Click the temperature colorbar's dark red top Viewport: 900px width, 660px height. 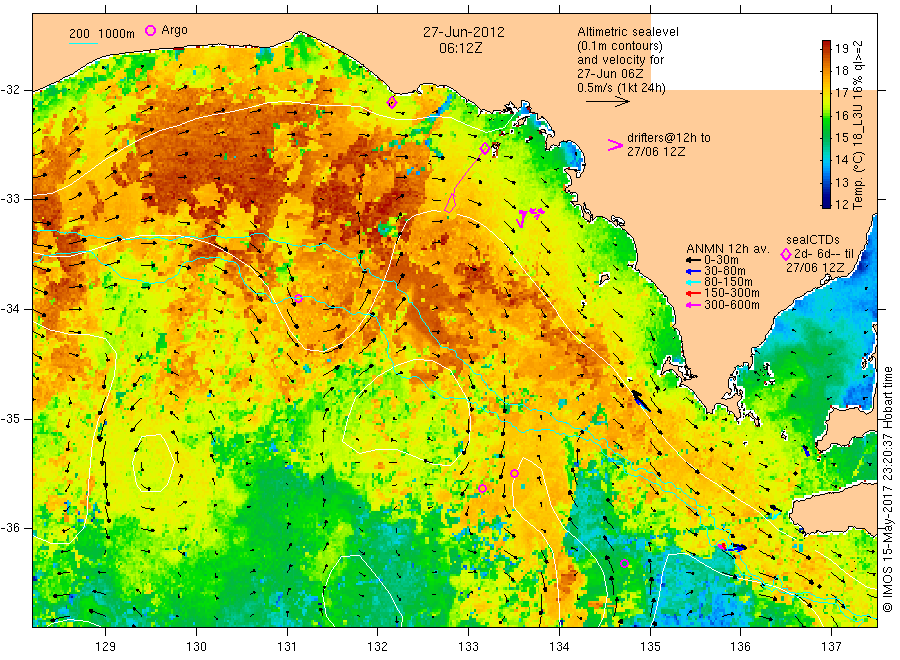[826, 46]
